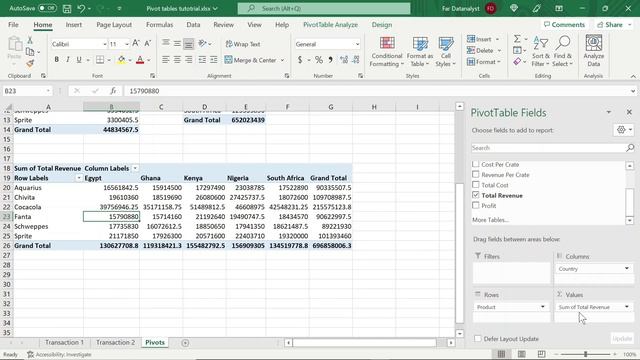The image size is (640, 360).
Task: Increase font size with larger A icon
Action: pyautogui.click(x=136, y=43)
